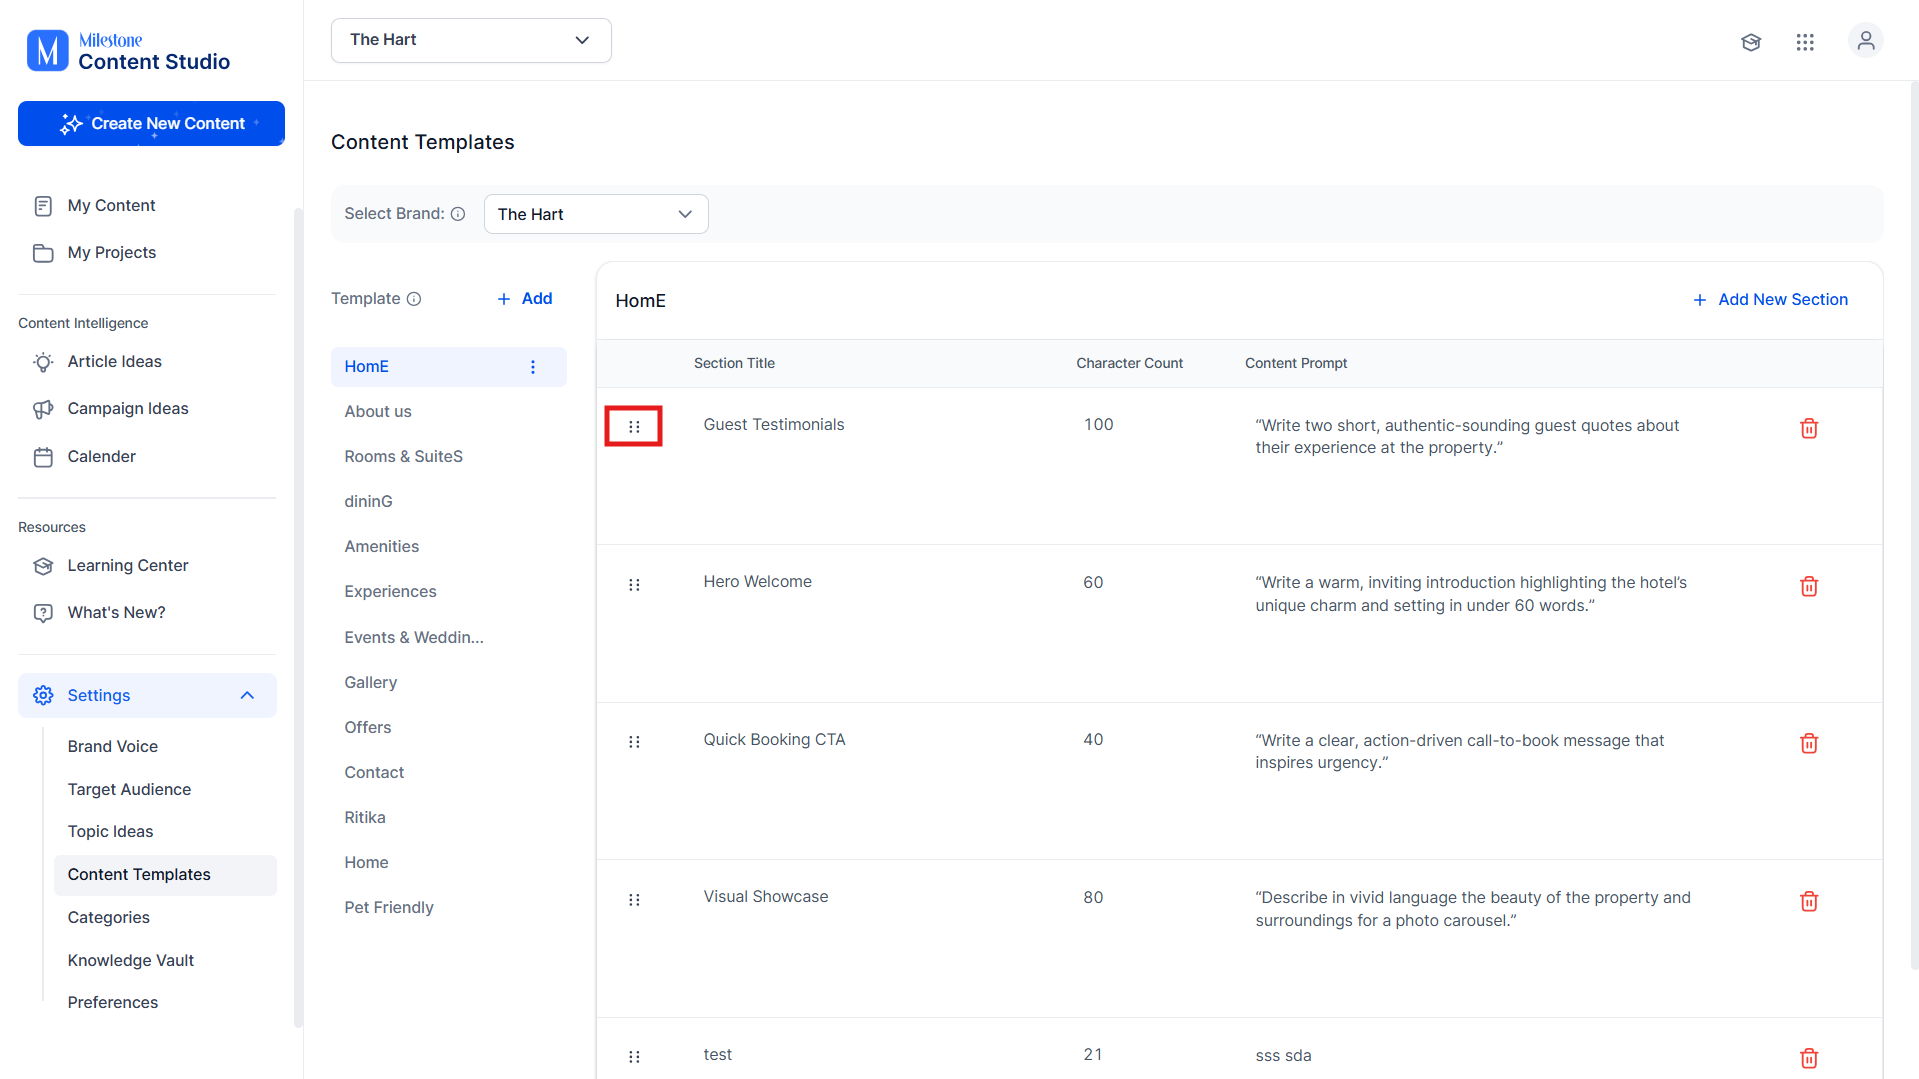Open Article Ideas
Viewport: 1919px width, 1079px height.
coord(114,362)
